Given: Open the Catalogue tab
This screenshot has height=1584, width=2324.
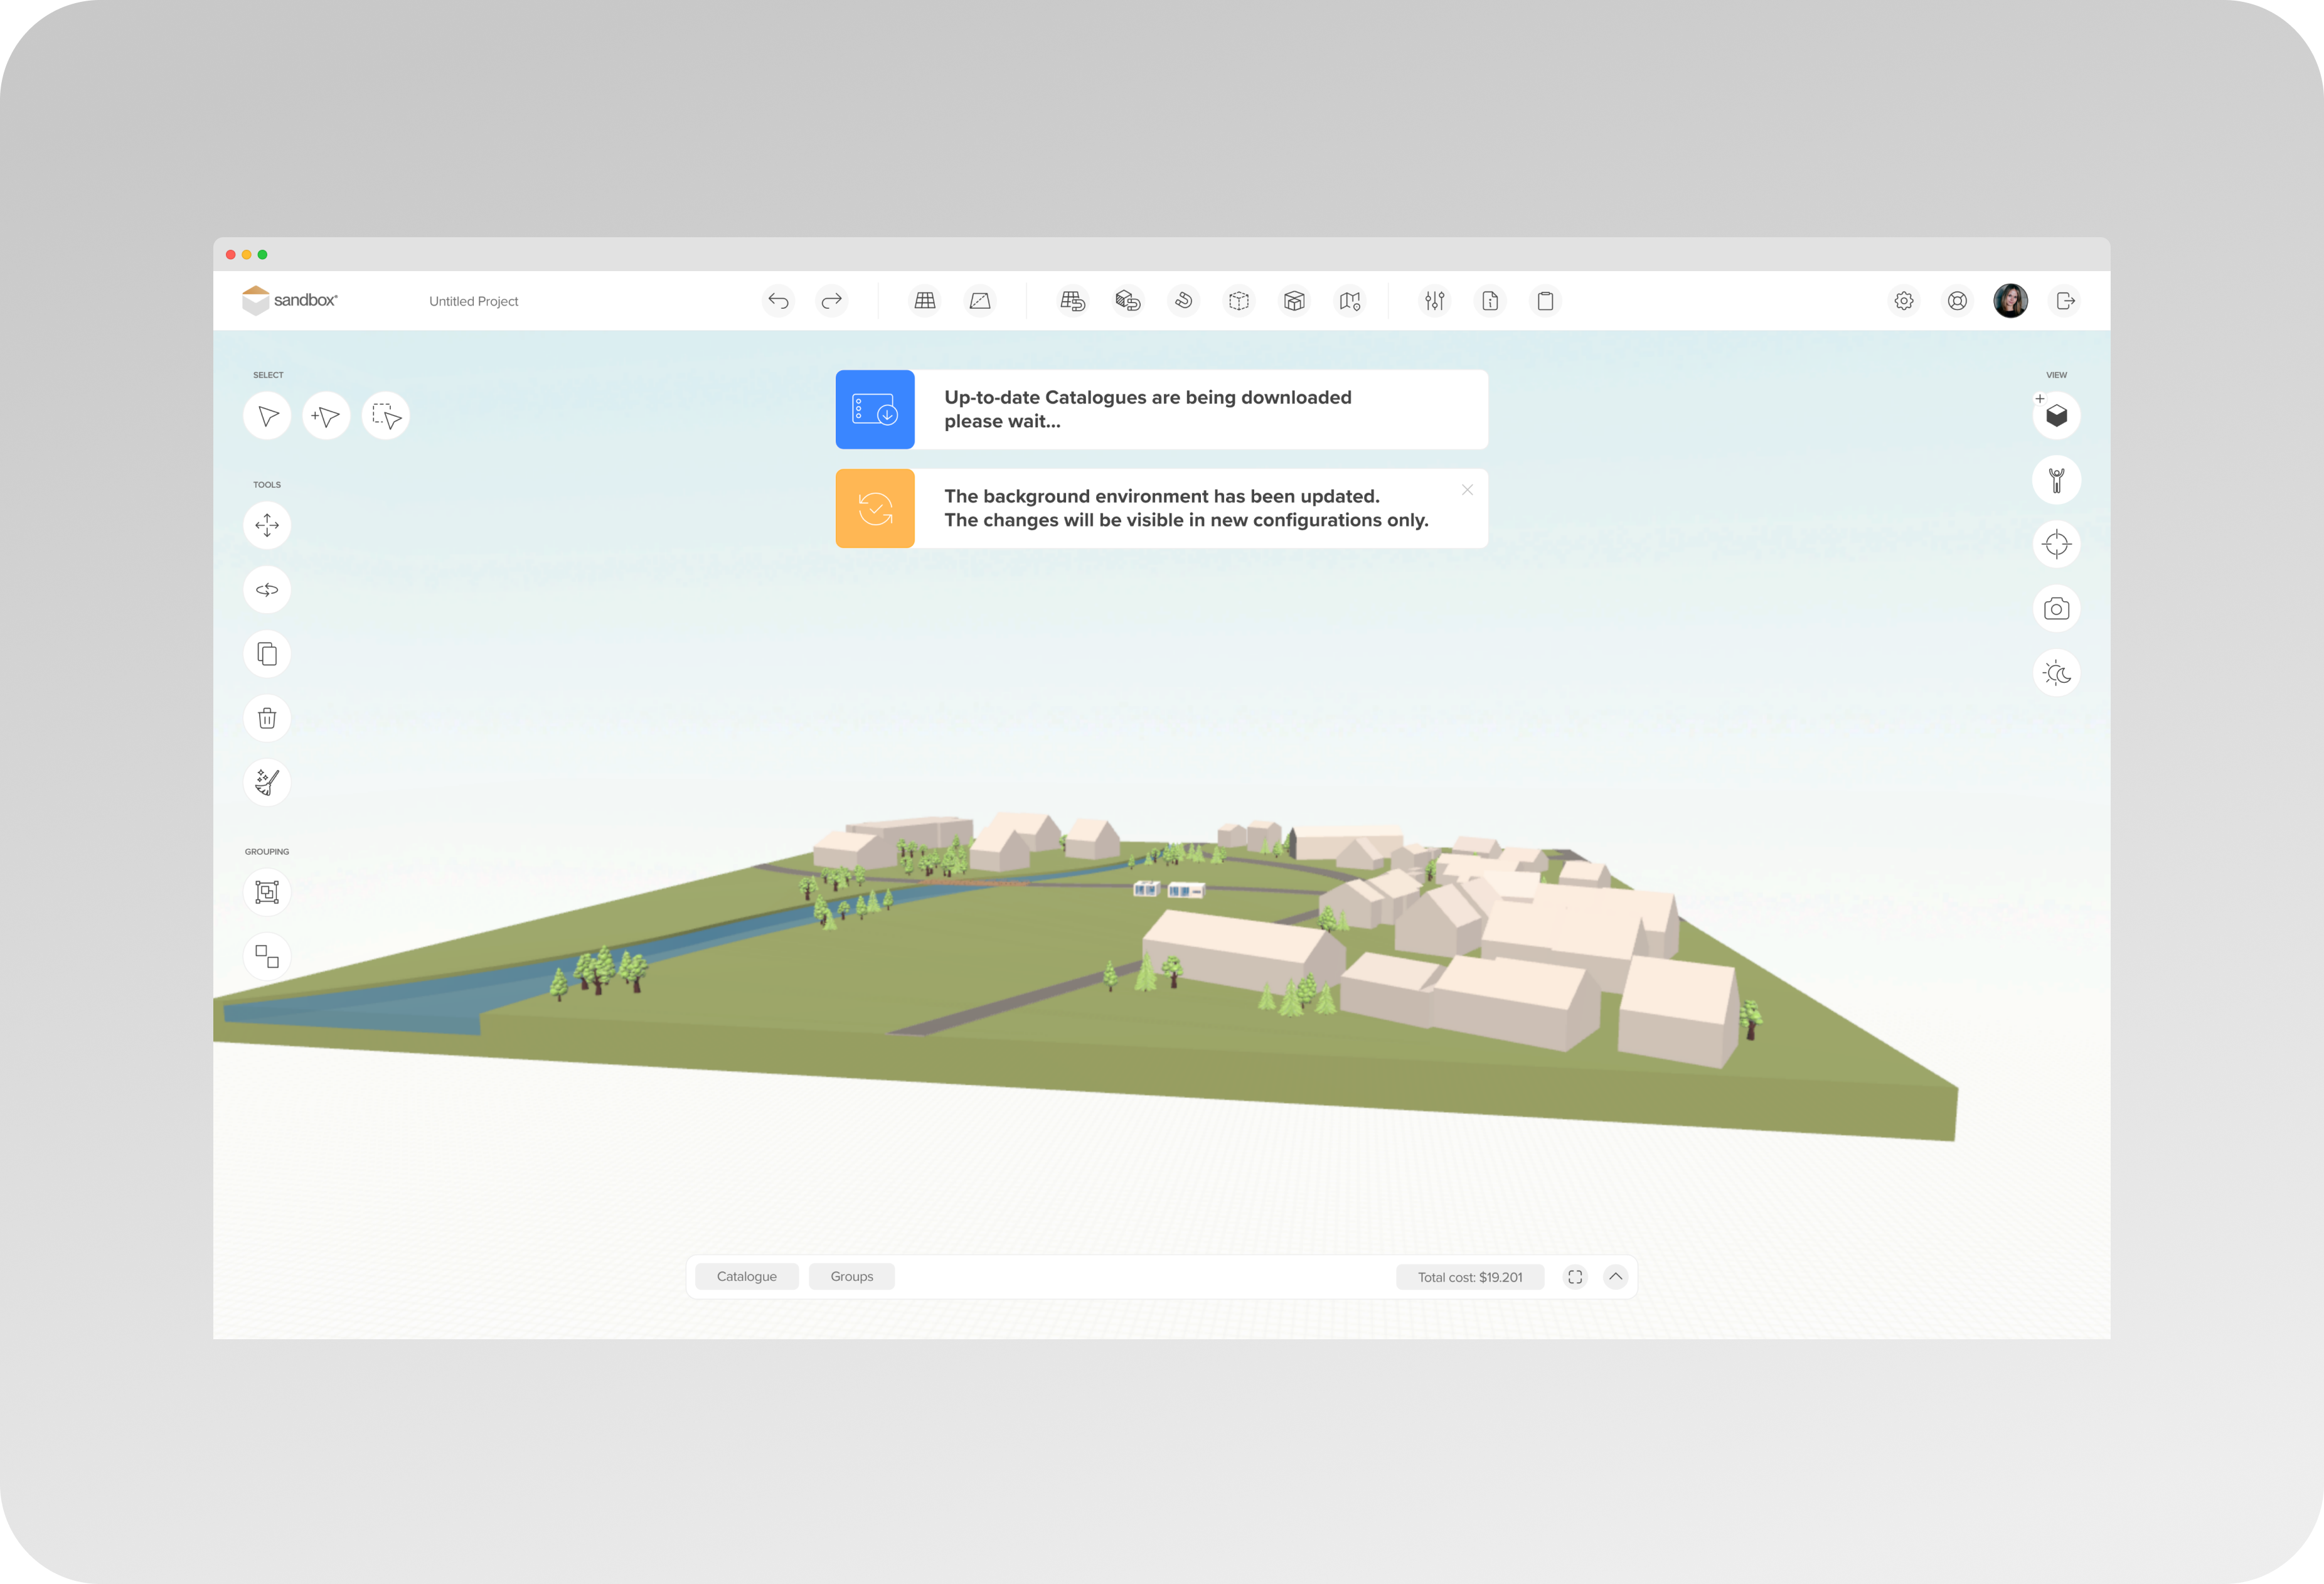Looking at the screenshot, I should point(746,1277).
